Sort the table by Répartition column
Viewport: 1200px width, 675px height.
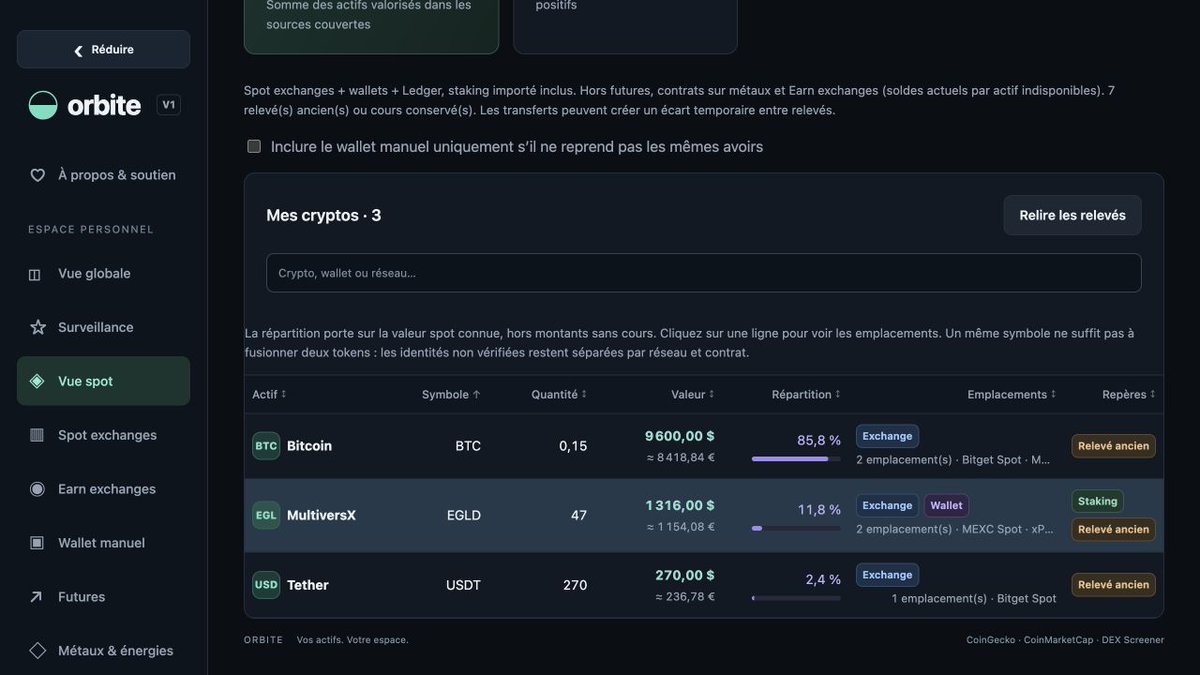pos(806,394)
